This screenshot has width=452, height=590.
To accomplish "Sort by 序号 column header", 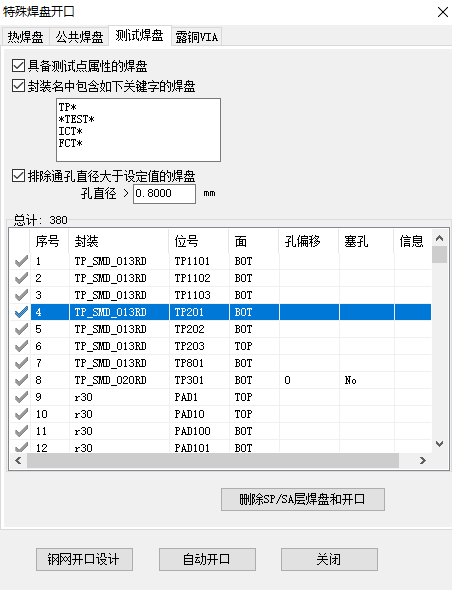I will pos(49,241).
